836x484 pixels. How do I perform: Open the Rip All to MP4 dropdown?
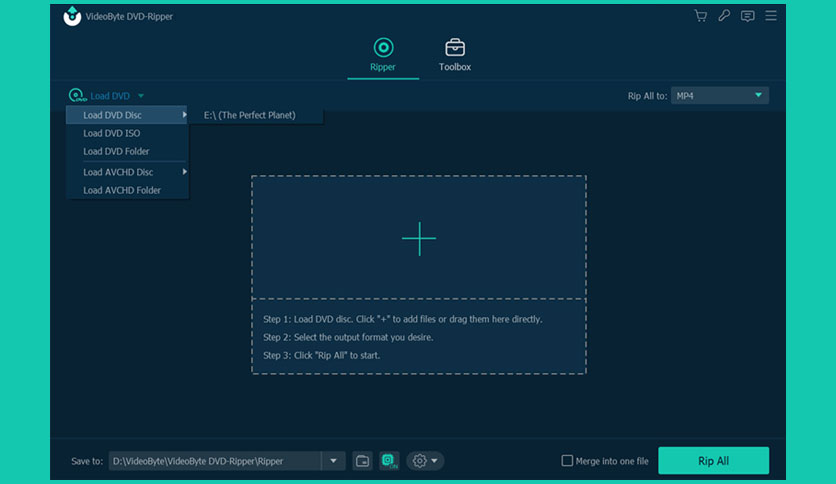[x=720, y=95]
